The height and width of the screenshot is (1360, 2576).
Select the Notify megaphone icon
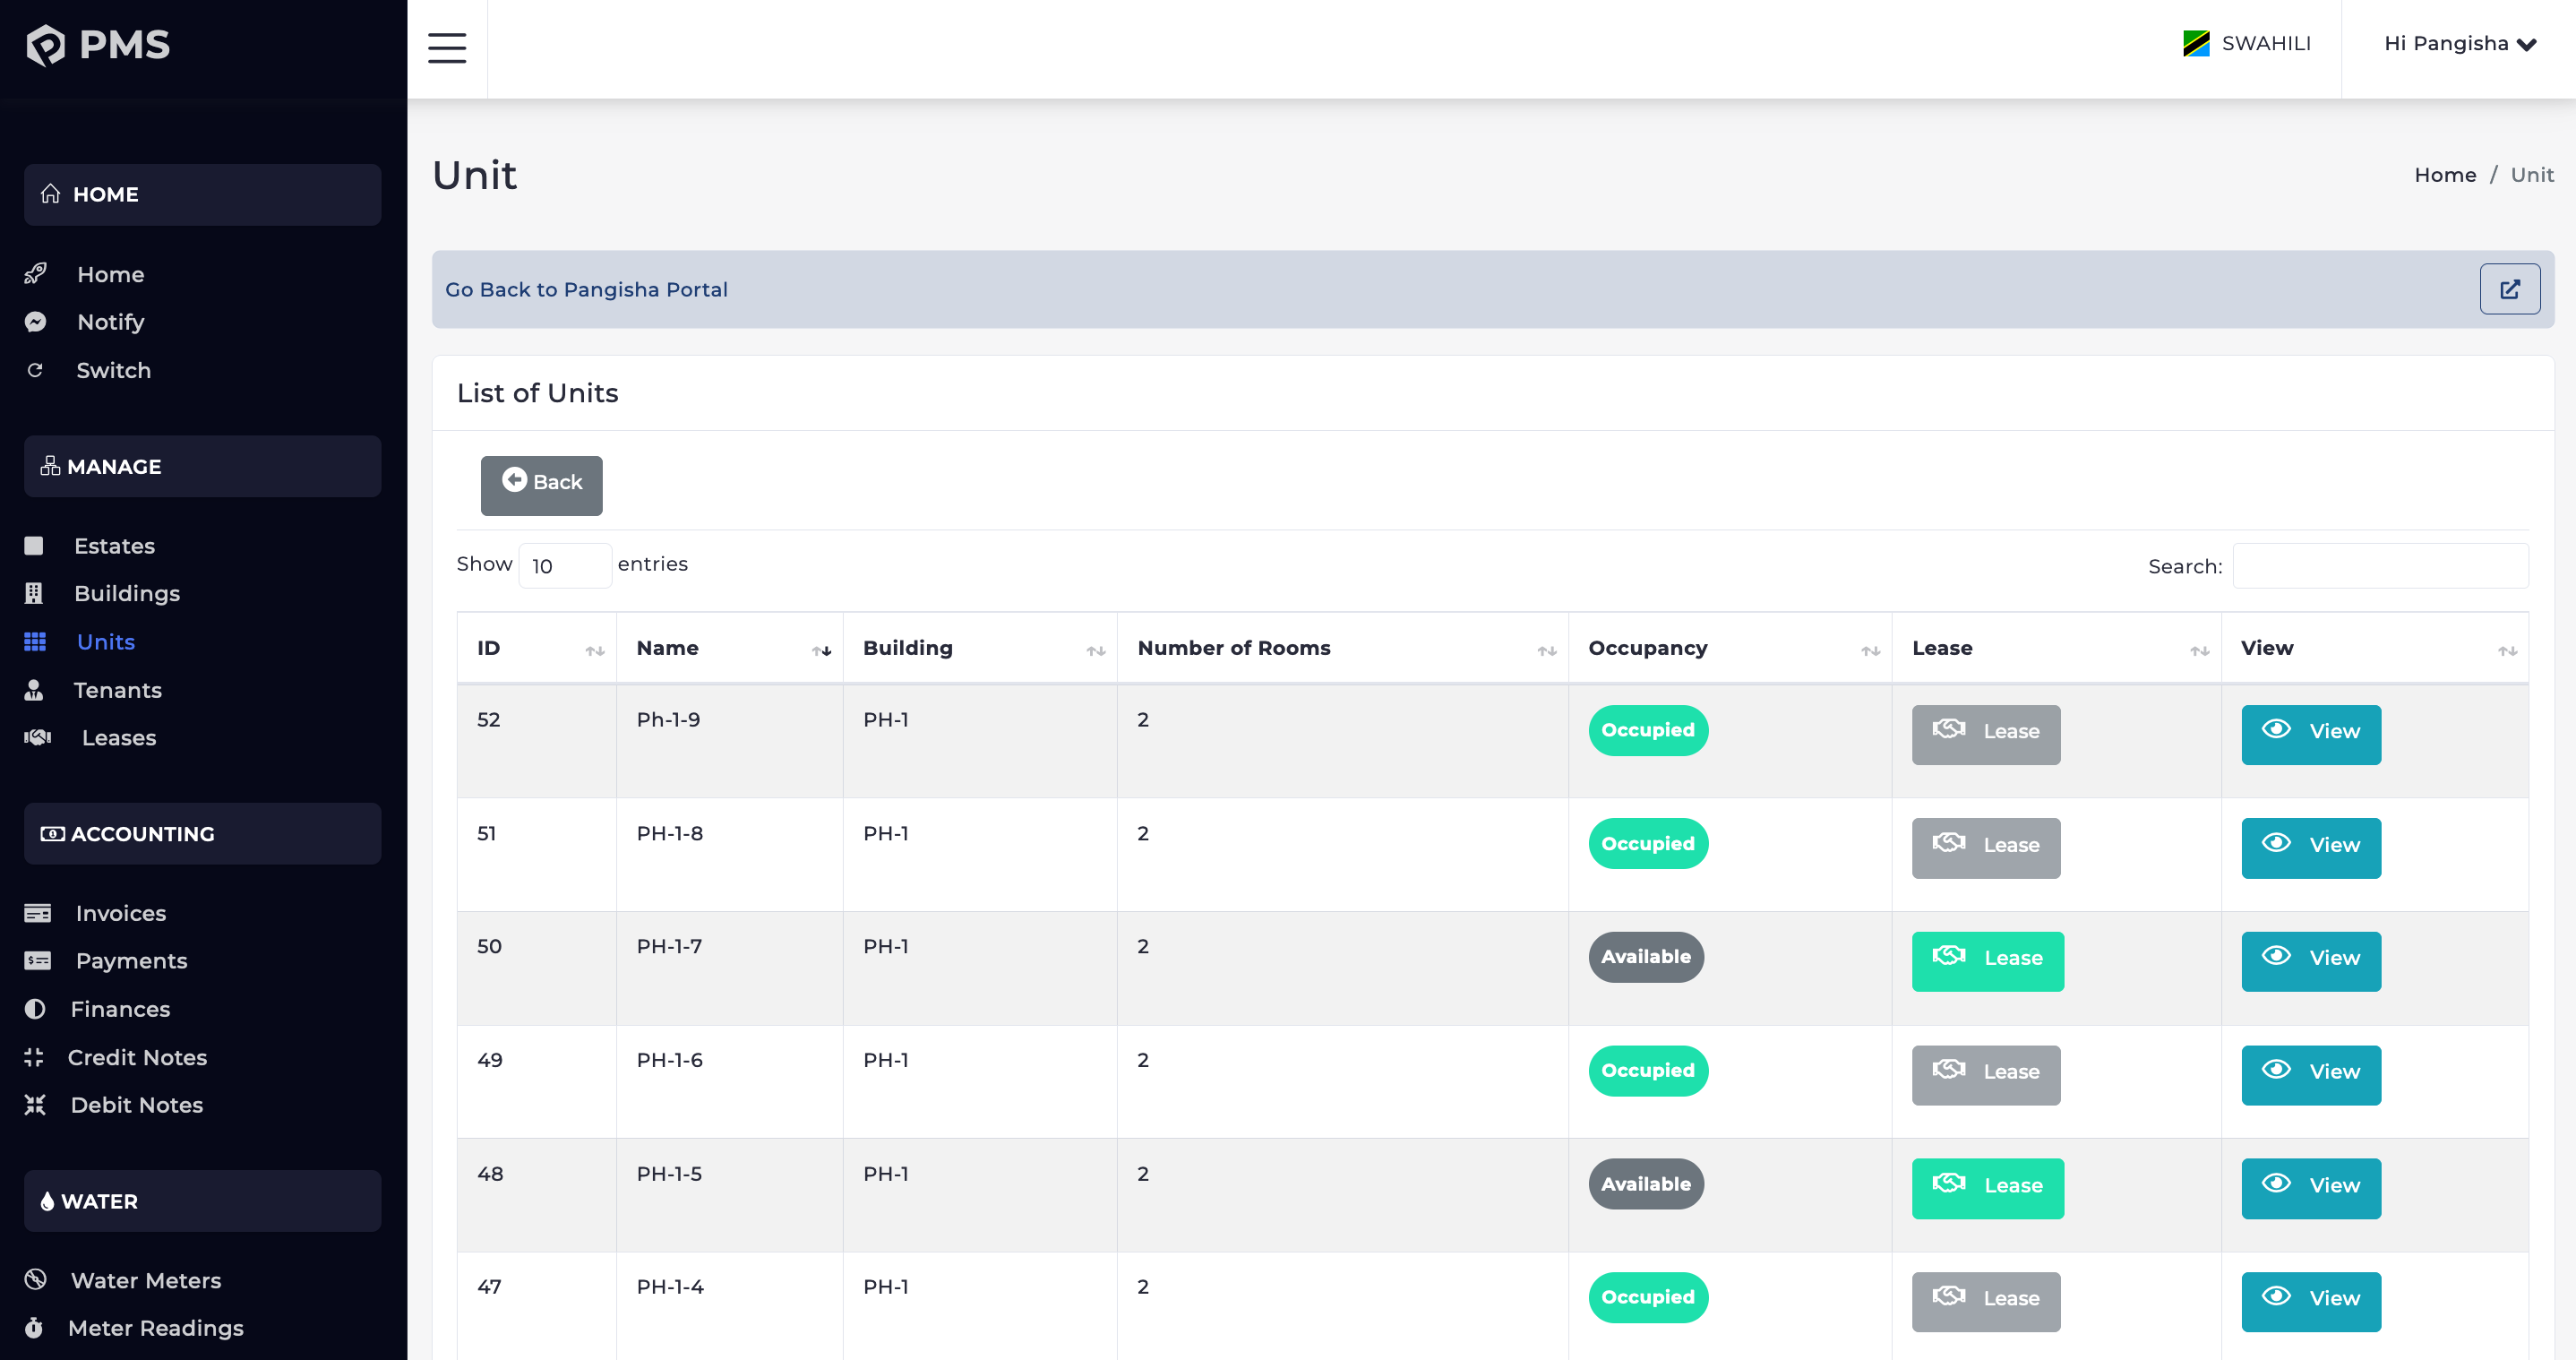click(x=35, y=321)
